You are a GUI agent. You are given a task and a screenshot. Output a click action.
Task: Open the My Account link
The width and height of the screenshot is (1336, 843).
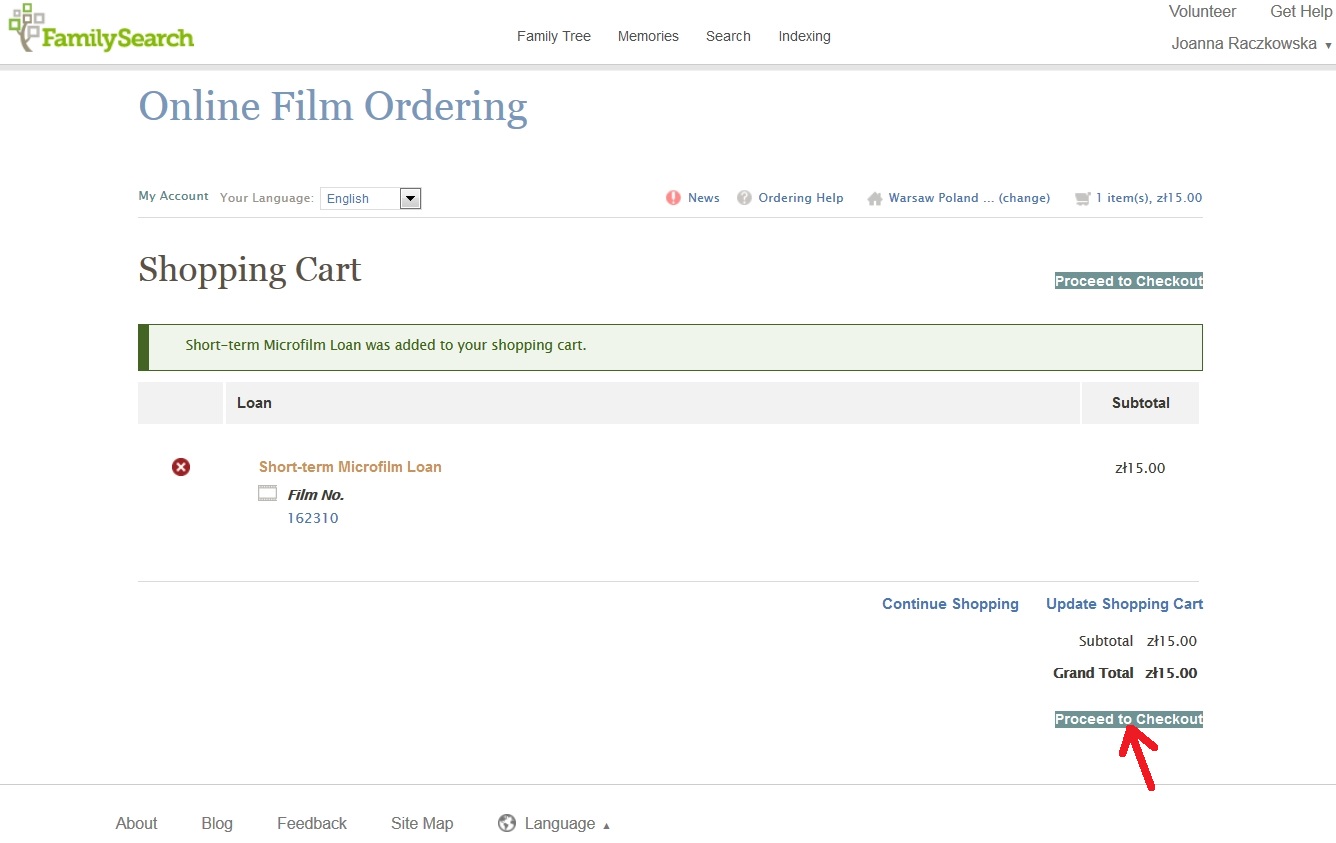(173, 196)
